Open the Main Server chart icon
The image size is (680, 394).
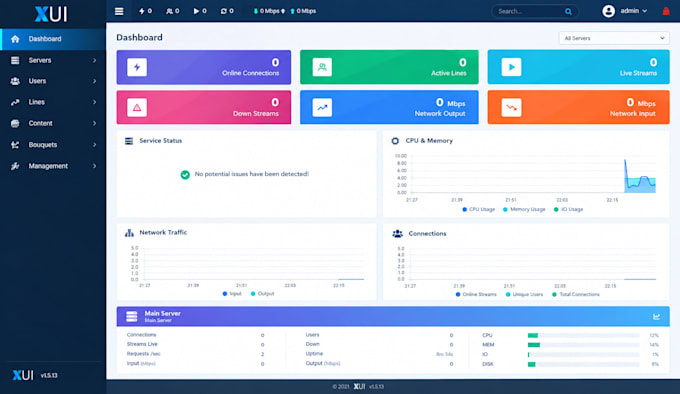click(x=657, y=317)
